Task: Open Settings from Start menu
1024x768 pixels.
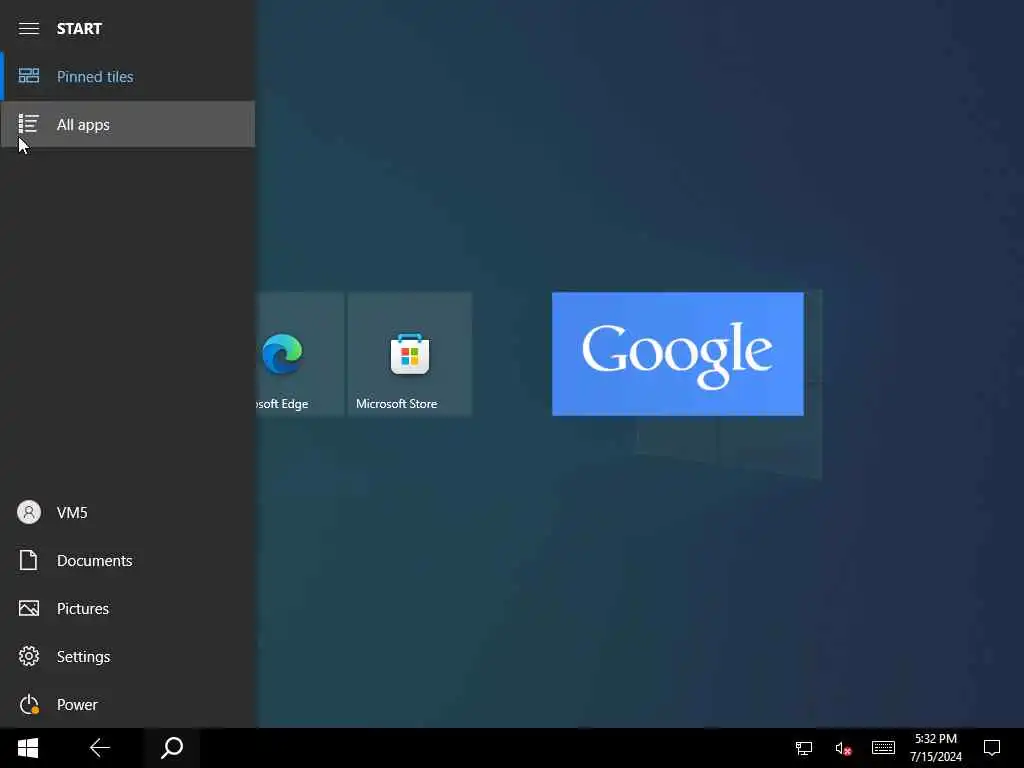Action: 128,656
